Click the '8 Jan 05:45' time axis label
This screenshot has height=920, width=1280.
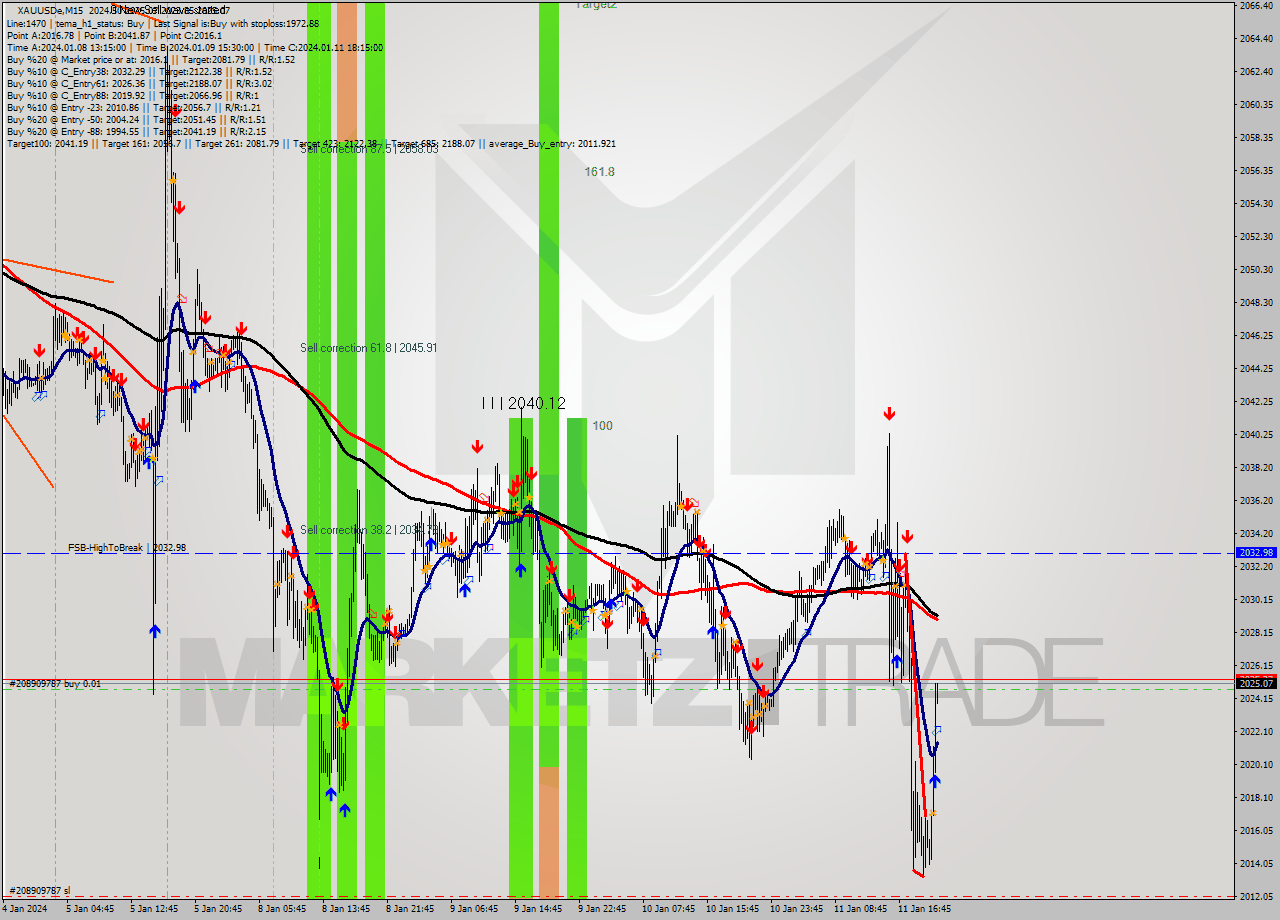282,909
